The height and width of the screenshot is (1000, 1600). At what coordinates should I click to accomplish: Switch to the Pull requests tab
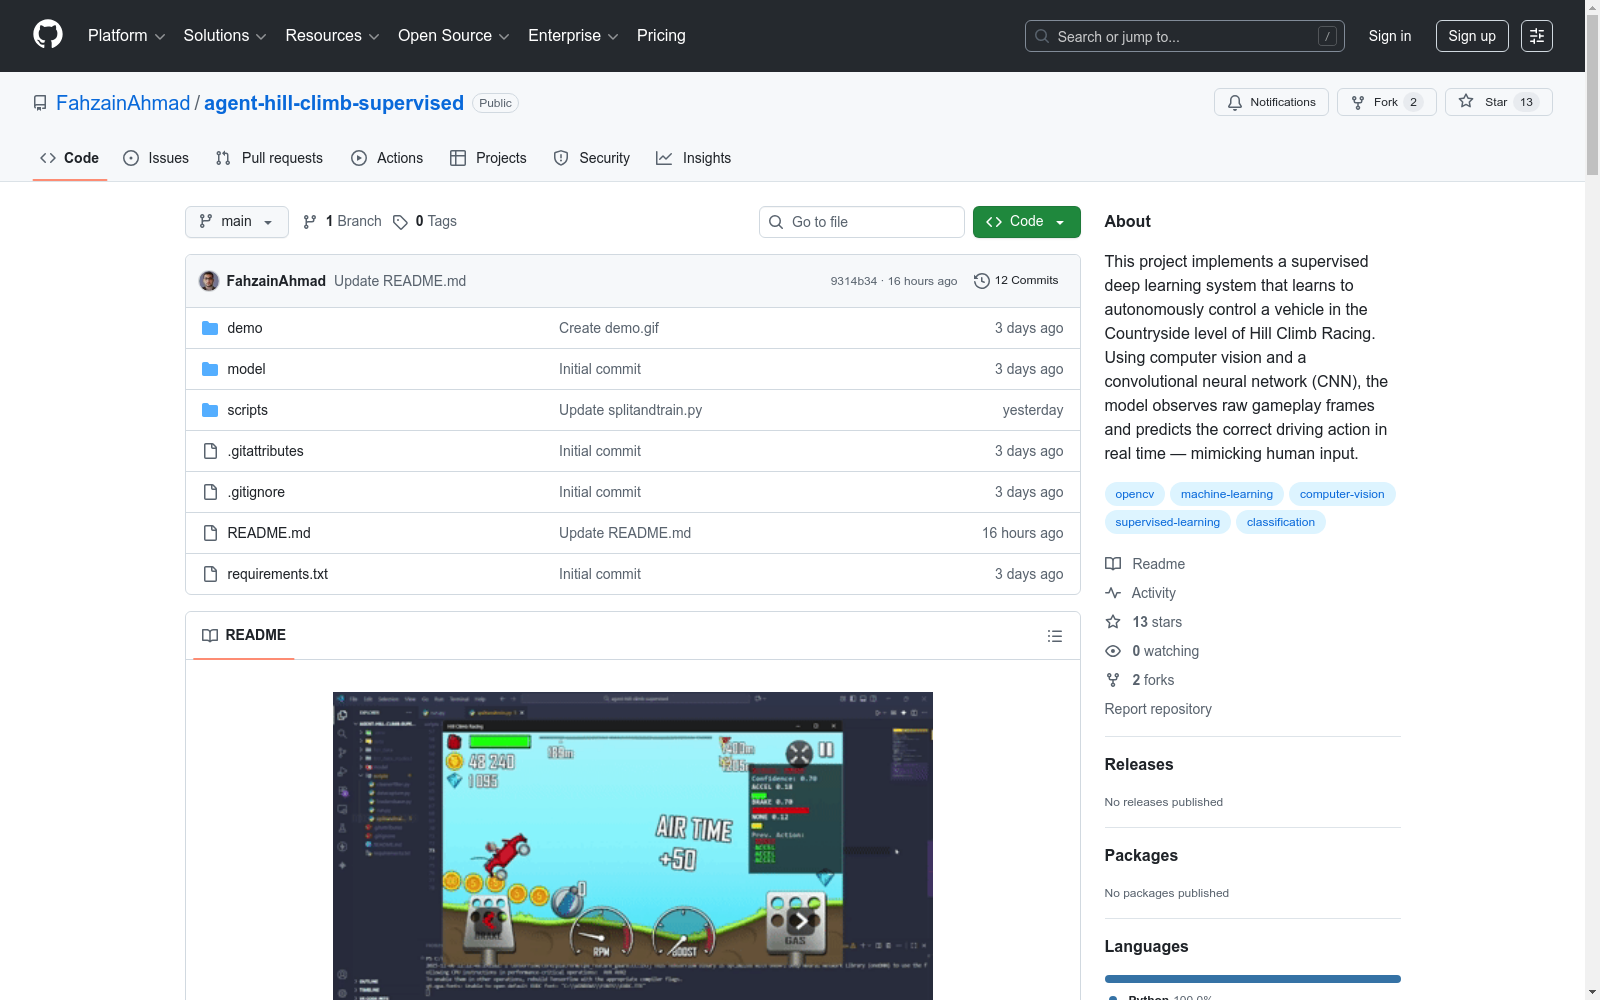pyautogui.click(x=269, y=158)
